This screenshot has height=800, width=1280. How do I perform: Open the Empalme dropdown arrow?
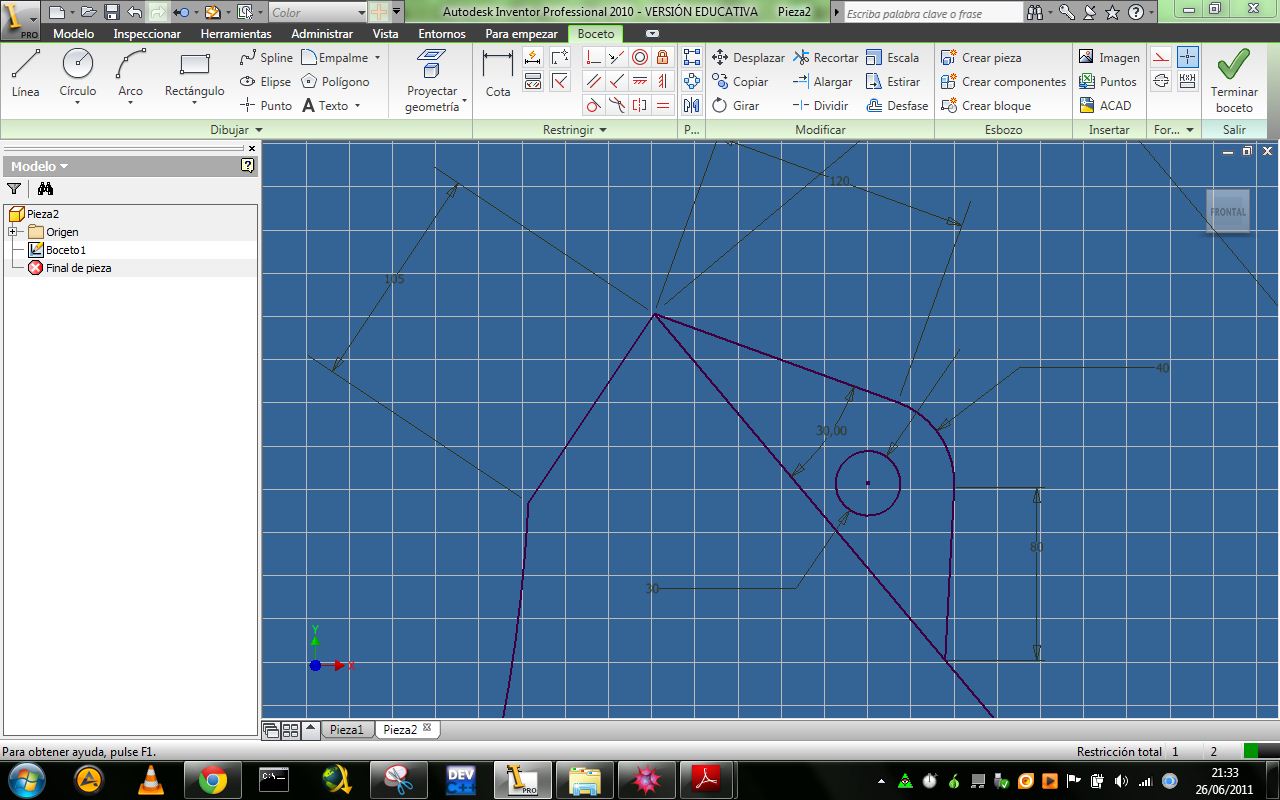coord(377,58)
